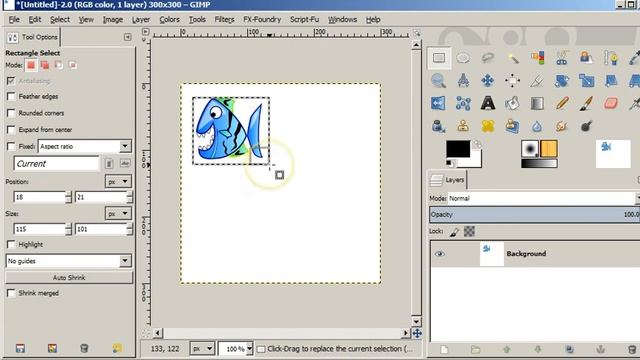Select the Paths tool
The height and width of the screenshot is (360, 640).
[611, 58]
